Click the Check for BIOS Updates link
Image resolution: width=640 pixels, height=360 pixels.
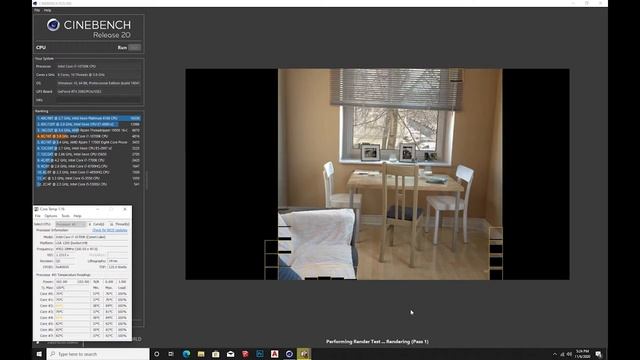coord(110,230)
